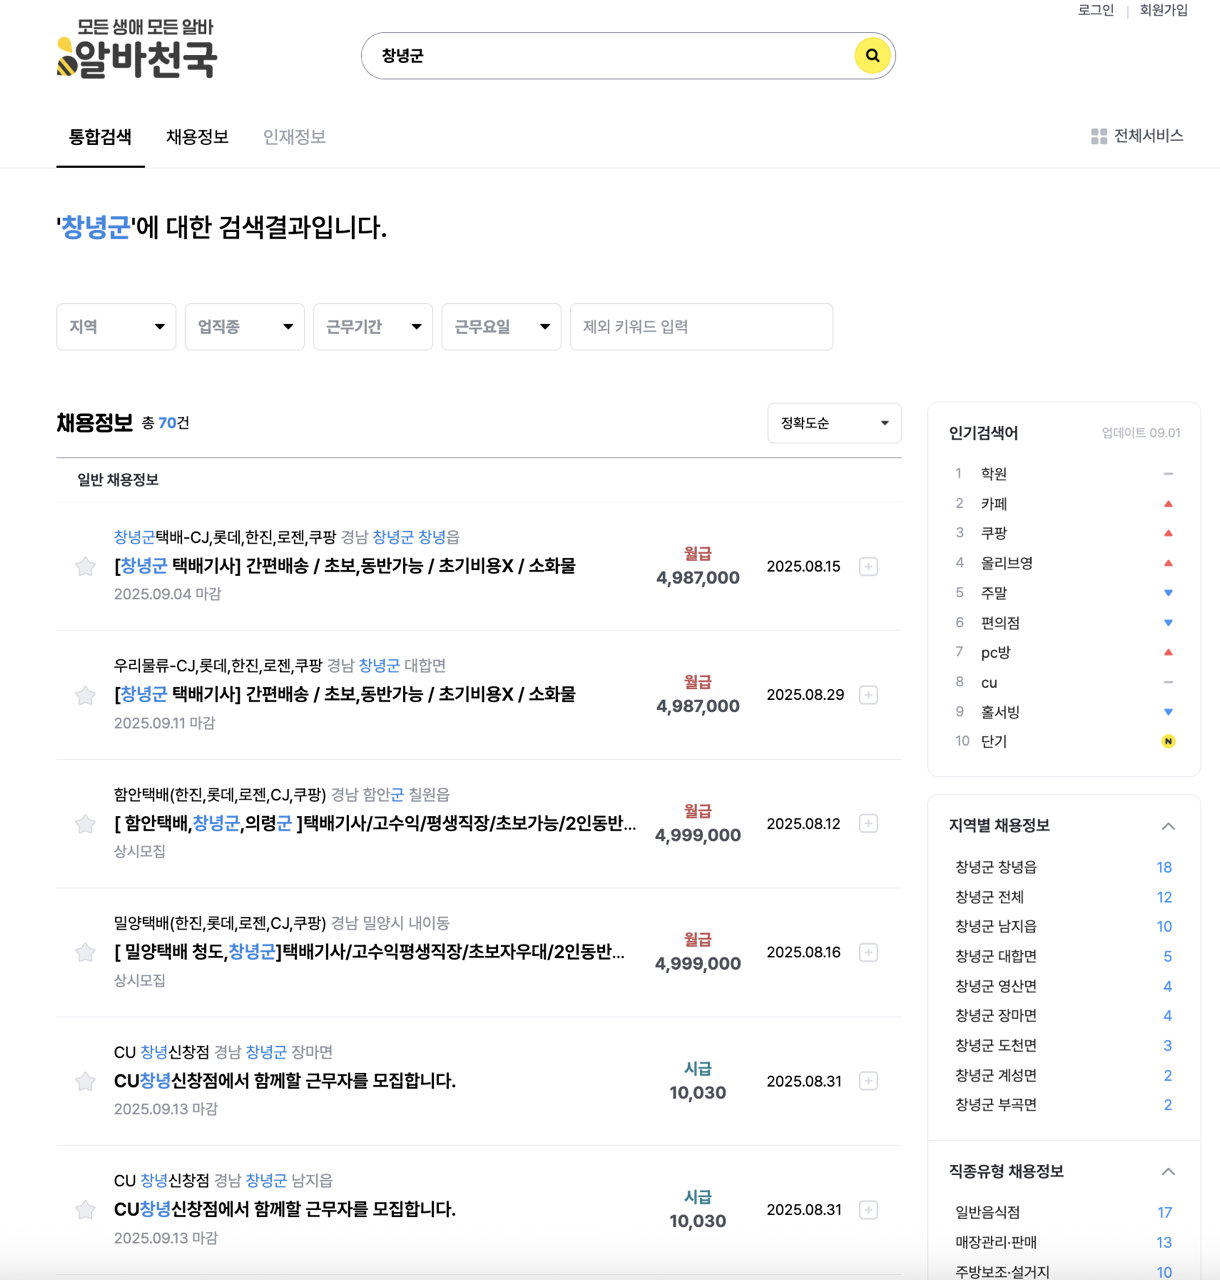1220x1280 pixels.
Task: Open the 근무요일 filter dropdown
Action: point(501,326)
